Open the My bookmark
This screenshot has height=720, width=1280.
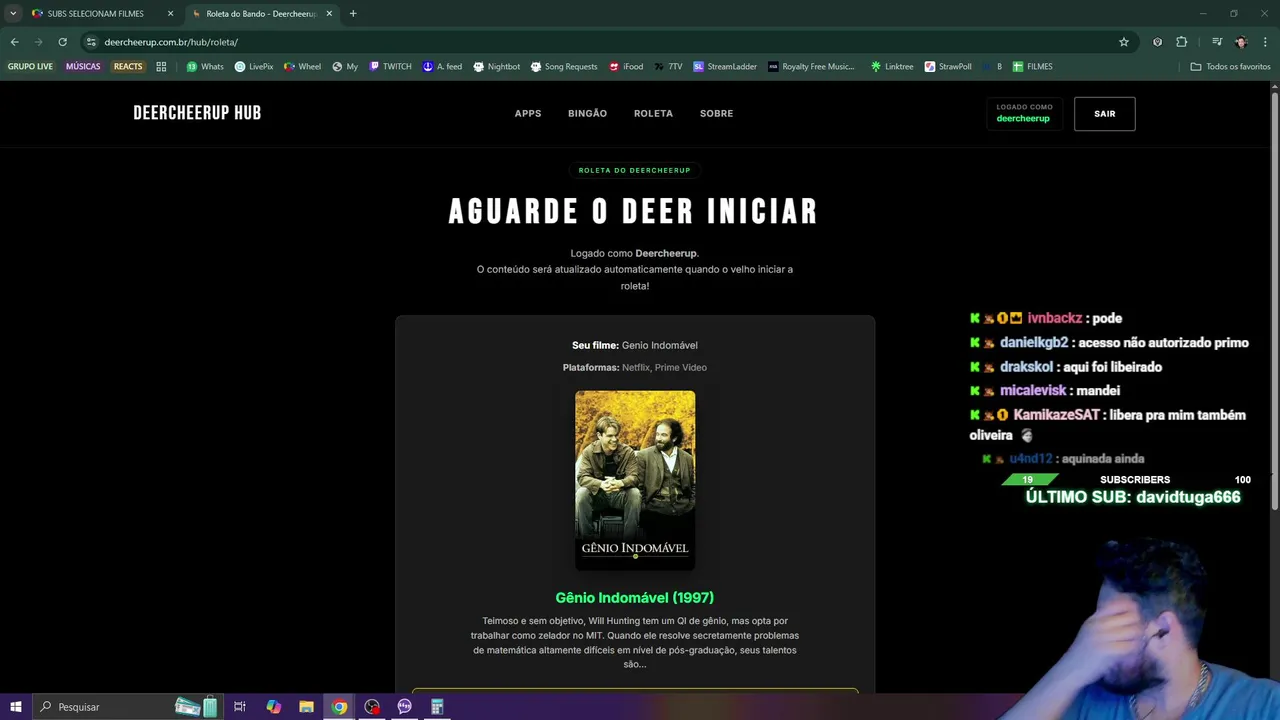tap(345, 66)
